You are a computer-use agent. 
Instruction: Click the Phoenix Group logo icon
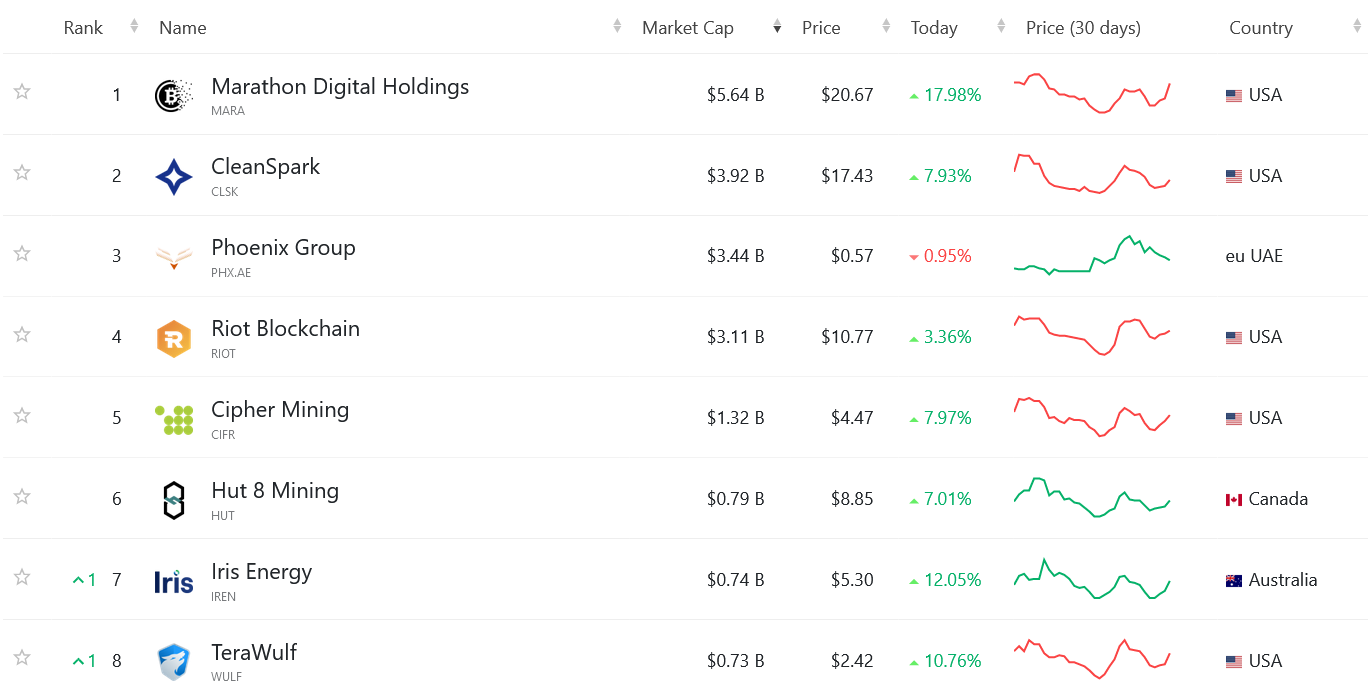point(174,258)
